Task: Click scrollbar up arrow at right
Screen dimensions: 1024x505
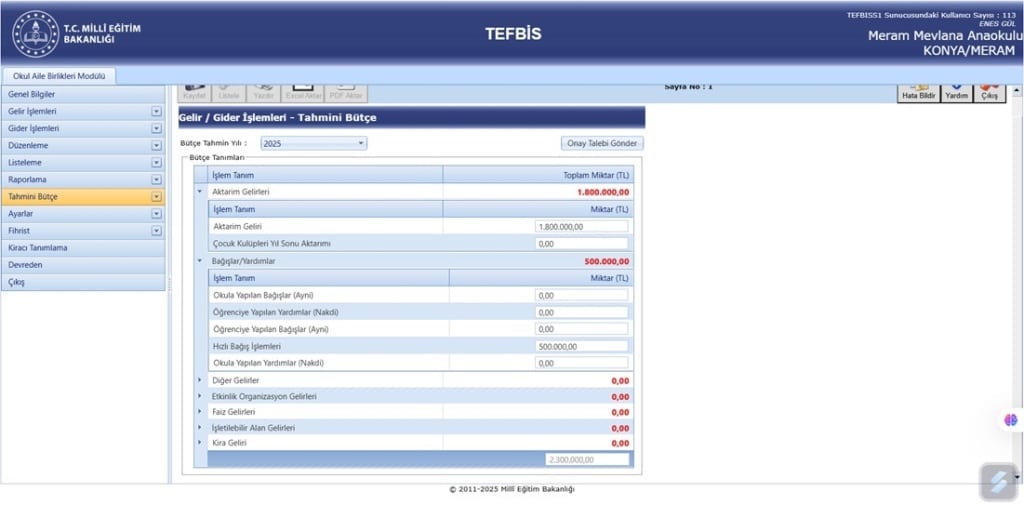Action: point(1017,92)
